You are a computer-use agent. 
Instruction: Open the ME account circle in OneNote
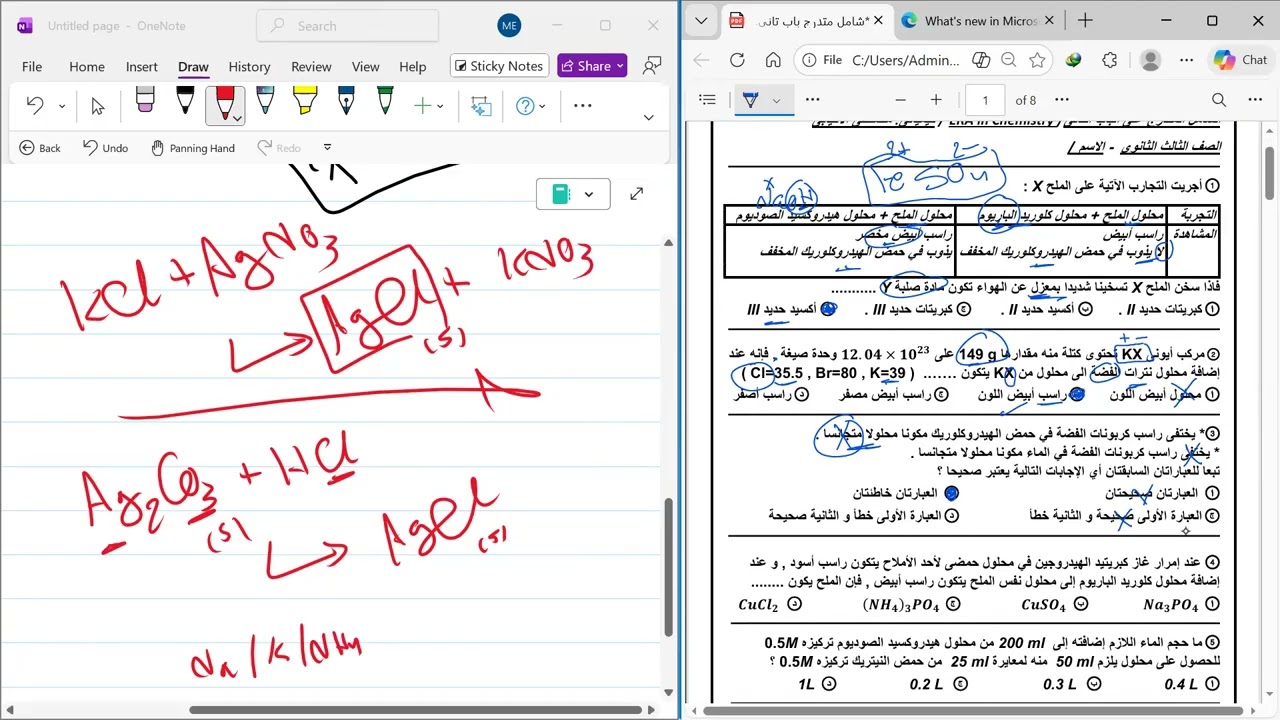509,26
